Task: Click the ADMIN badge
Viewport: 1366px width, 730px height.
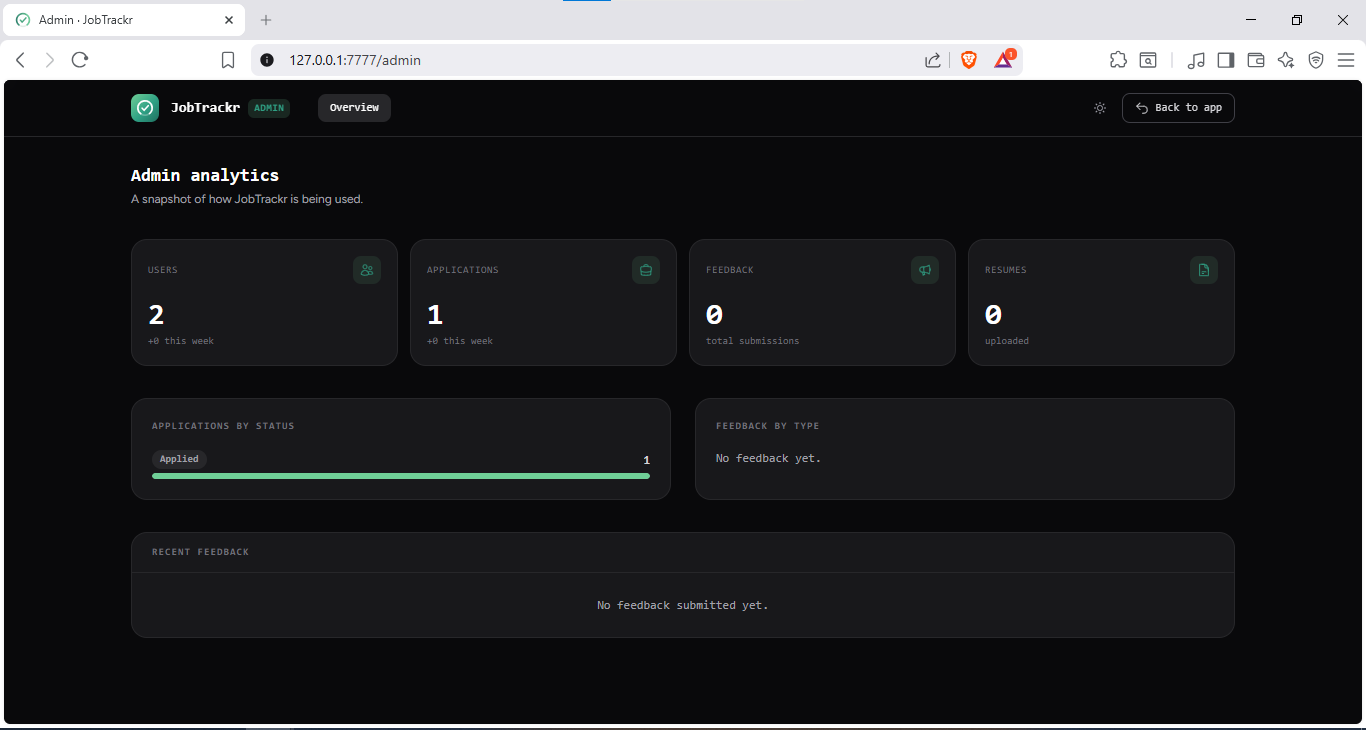Action: coord(269,108)
